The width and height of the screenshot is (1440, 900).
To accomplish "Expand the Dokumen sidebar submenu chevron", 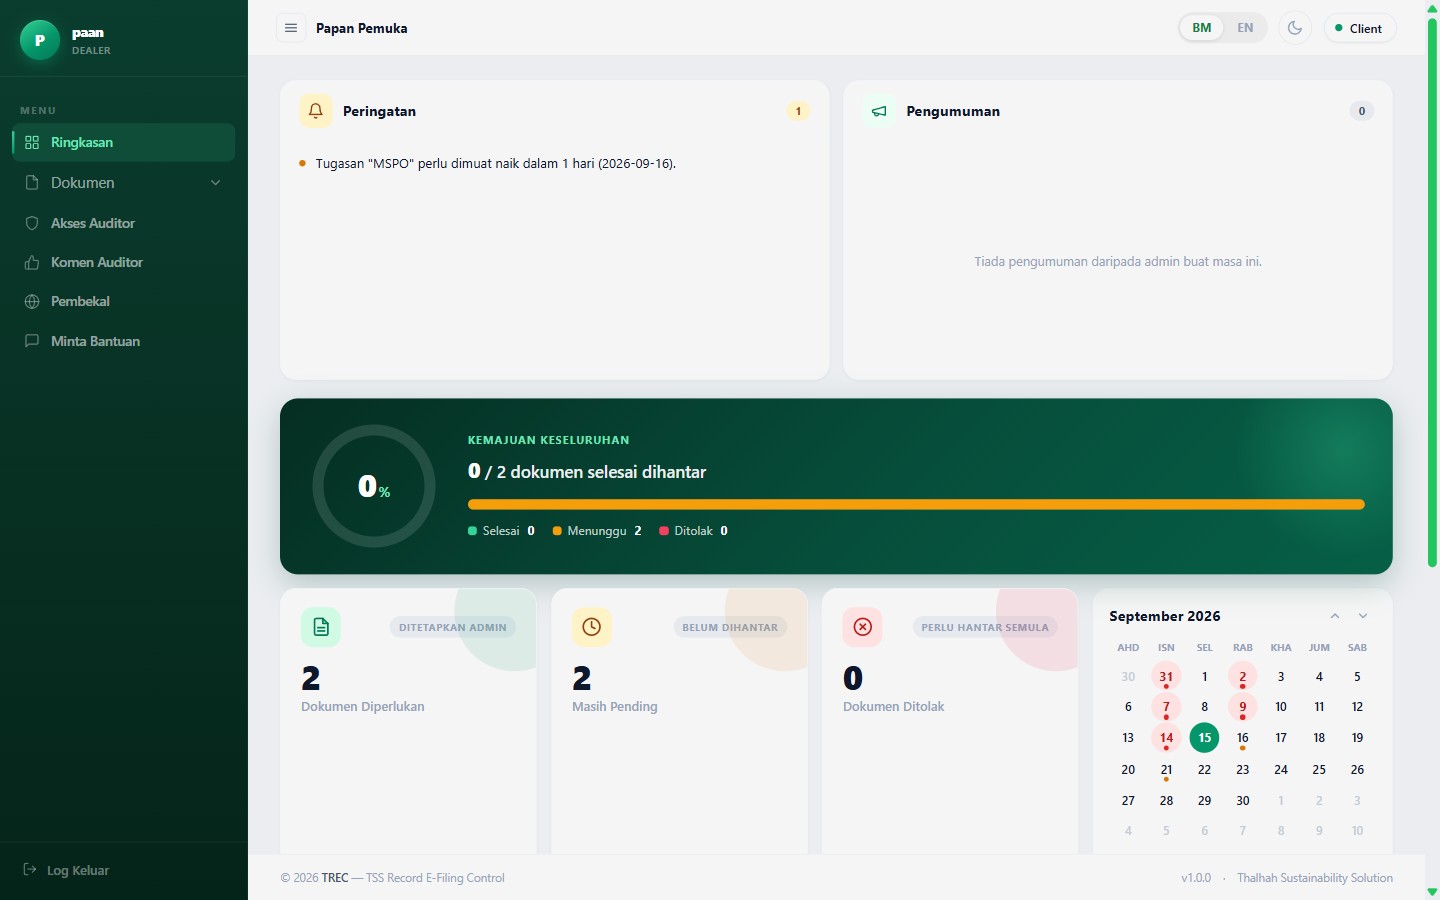I will (215, 183).
